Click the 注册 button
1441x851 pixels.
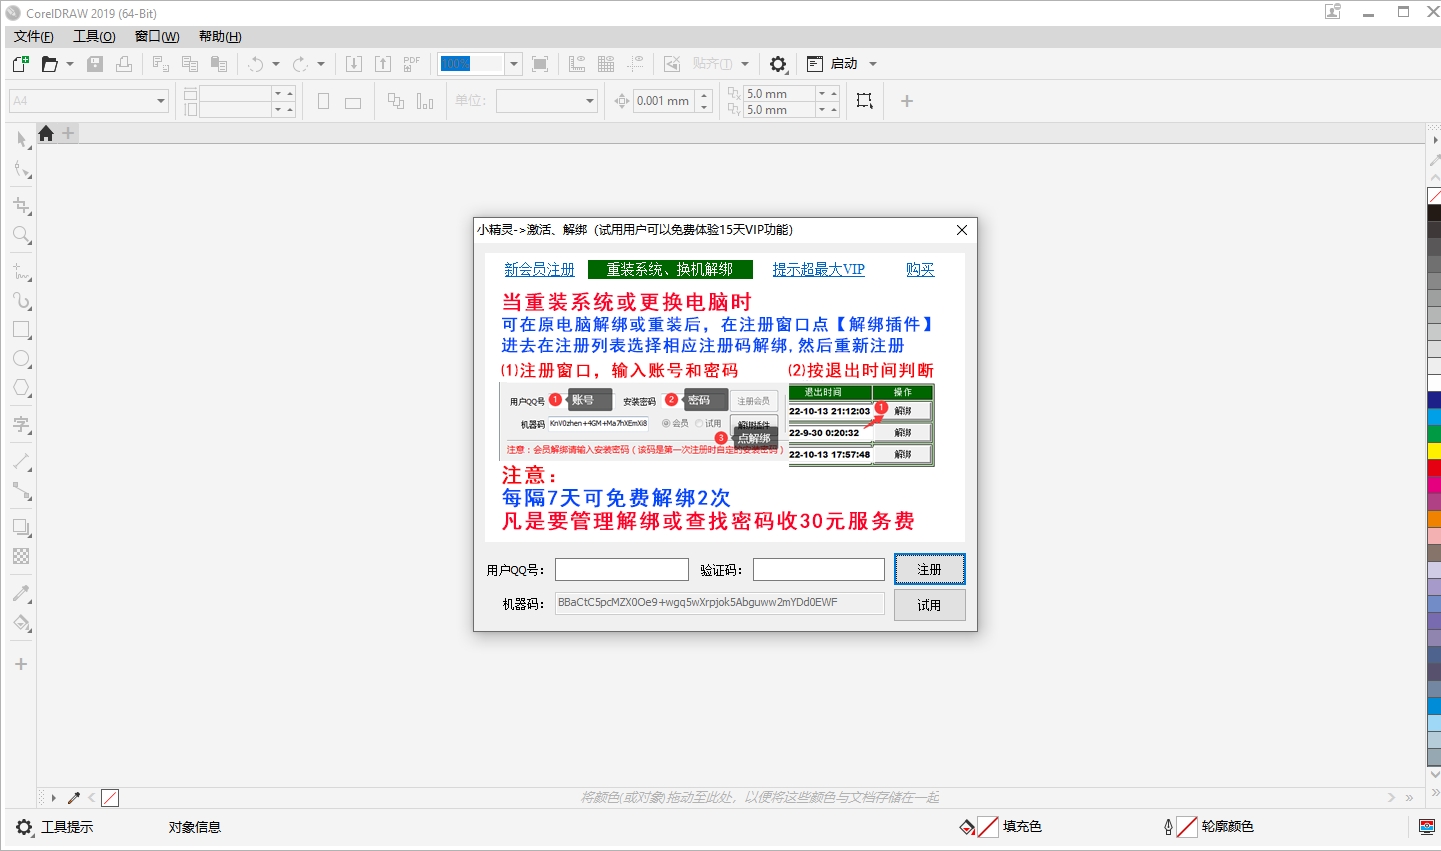pyautogui.click(x=930, y=569)
